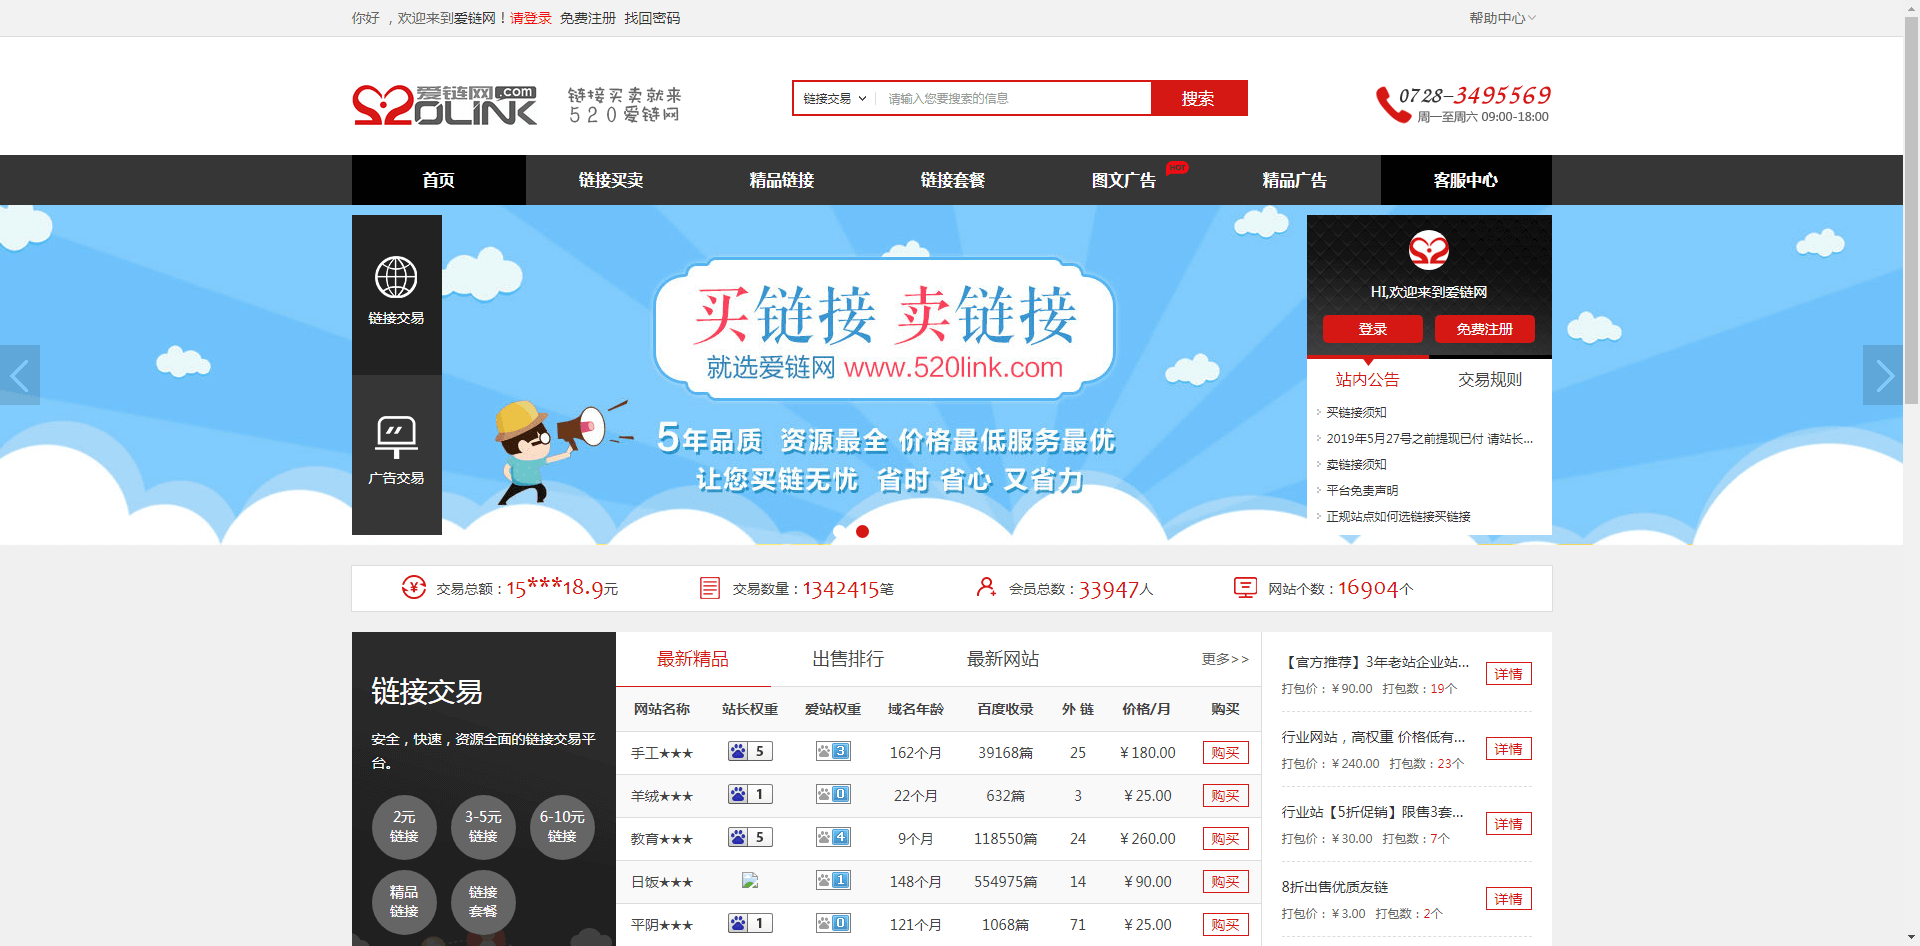The height and width of the screenshot is (946, 1920).
Task: Click the 免费注册 button in welcome panel
Action: click(1484, 329)
